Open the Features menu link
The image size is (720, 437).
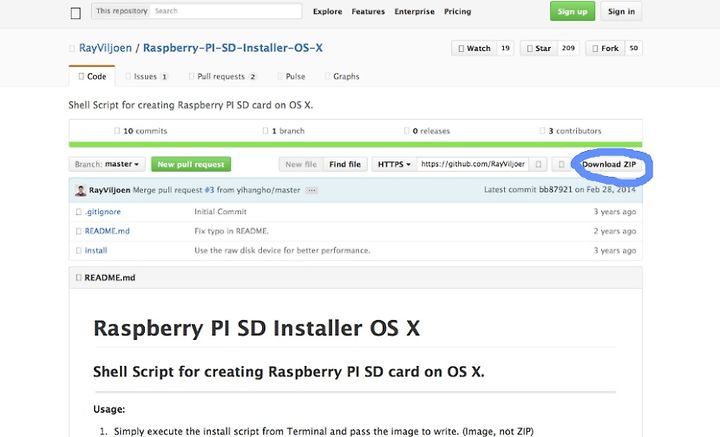click(x=368, y=11)
